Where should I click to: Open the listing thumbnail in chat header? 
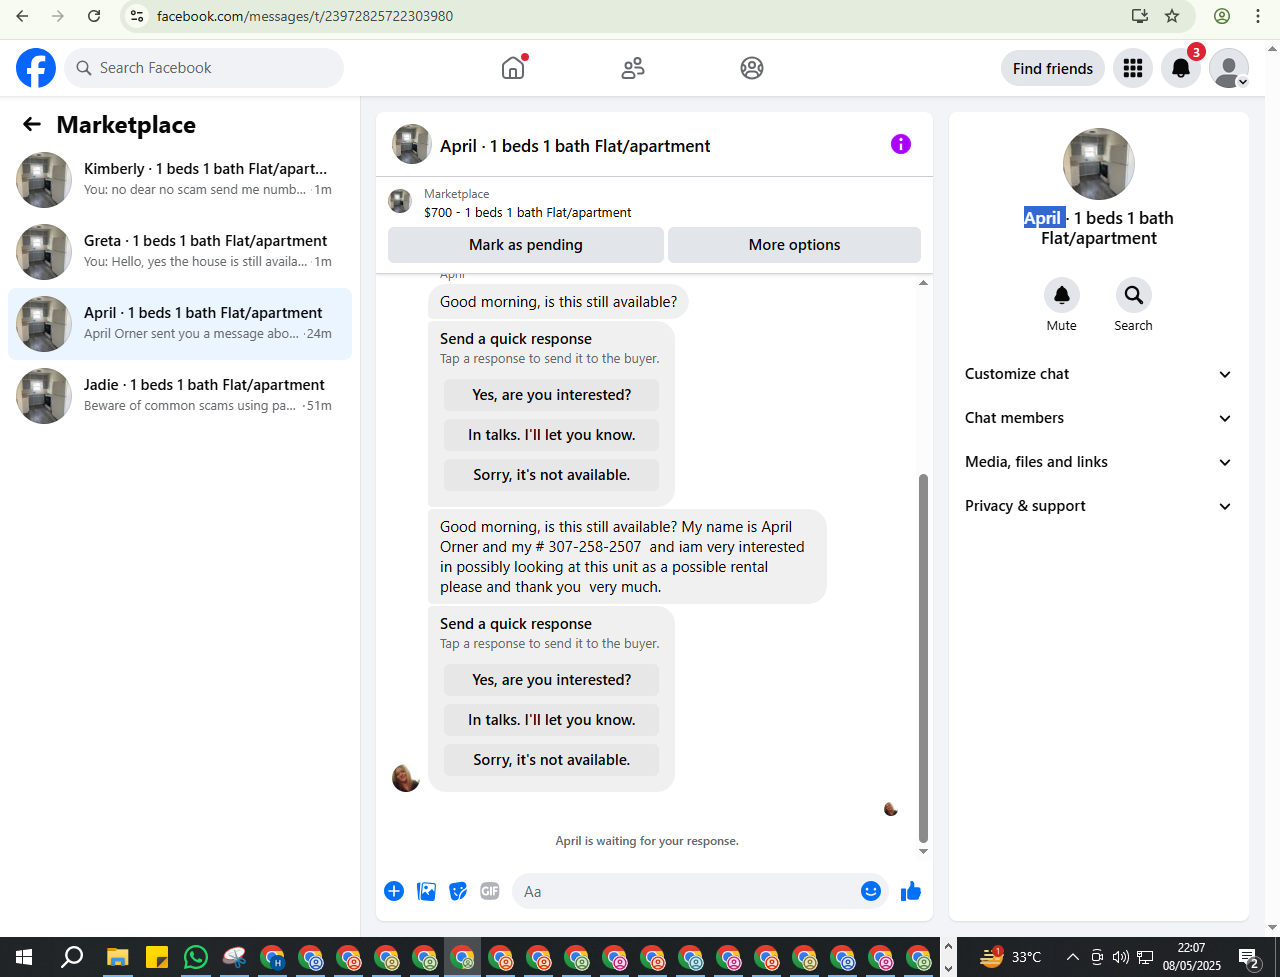(412, 144)
